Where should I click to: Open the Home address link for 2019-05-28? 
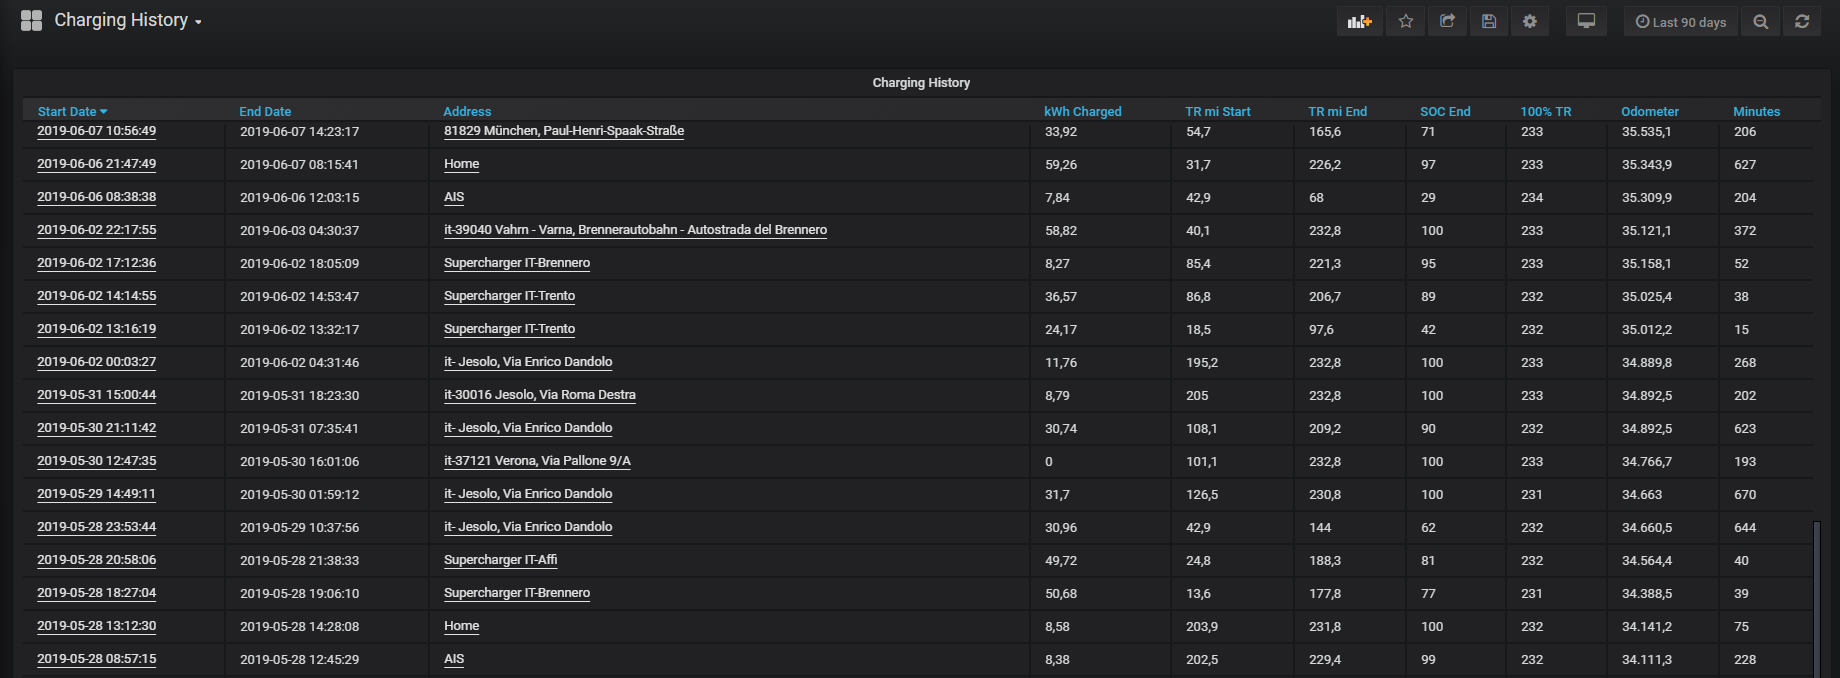[462, 626]
